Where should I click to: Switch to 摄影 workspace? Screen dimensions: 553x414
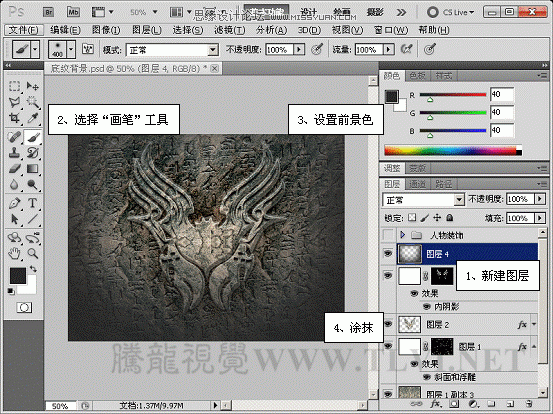click(375, 12)
